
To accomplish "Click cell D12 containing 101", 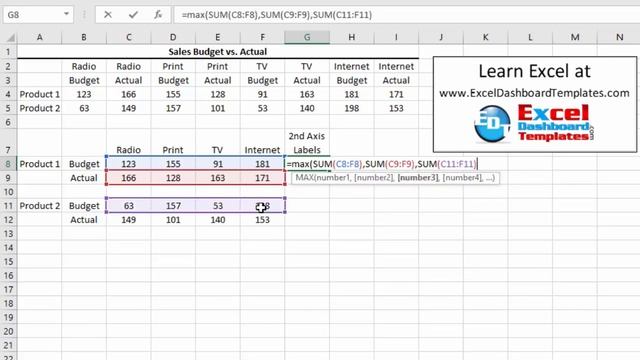I will pos(173,220).
